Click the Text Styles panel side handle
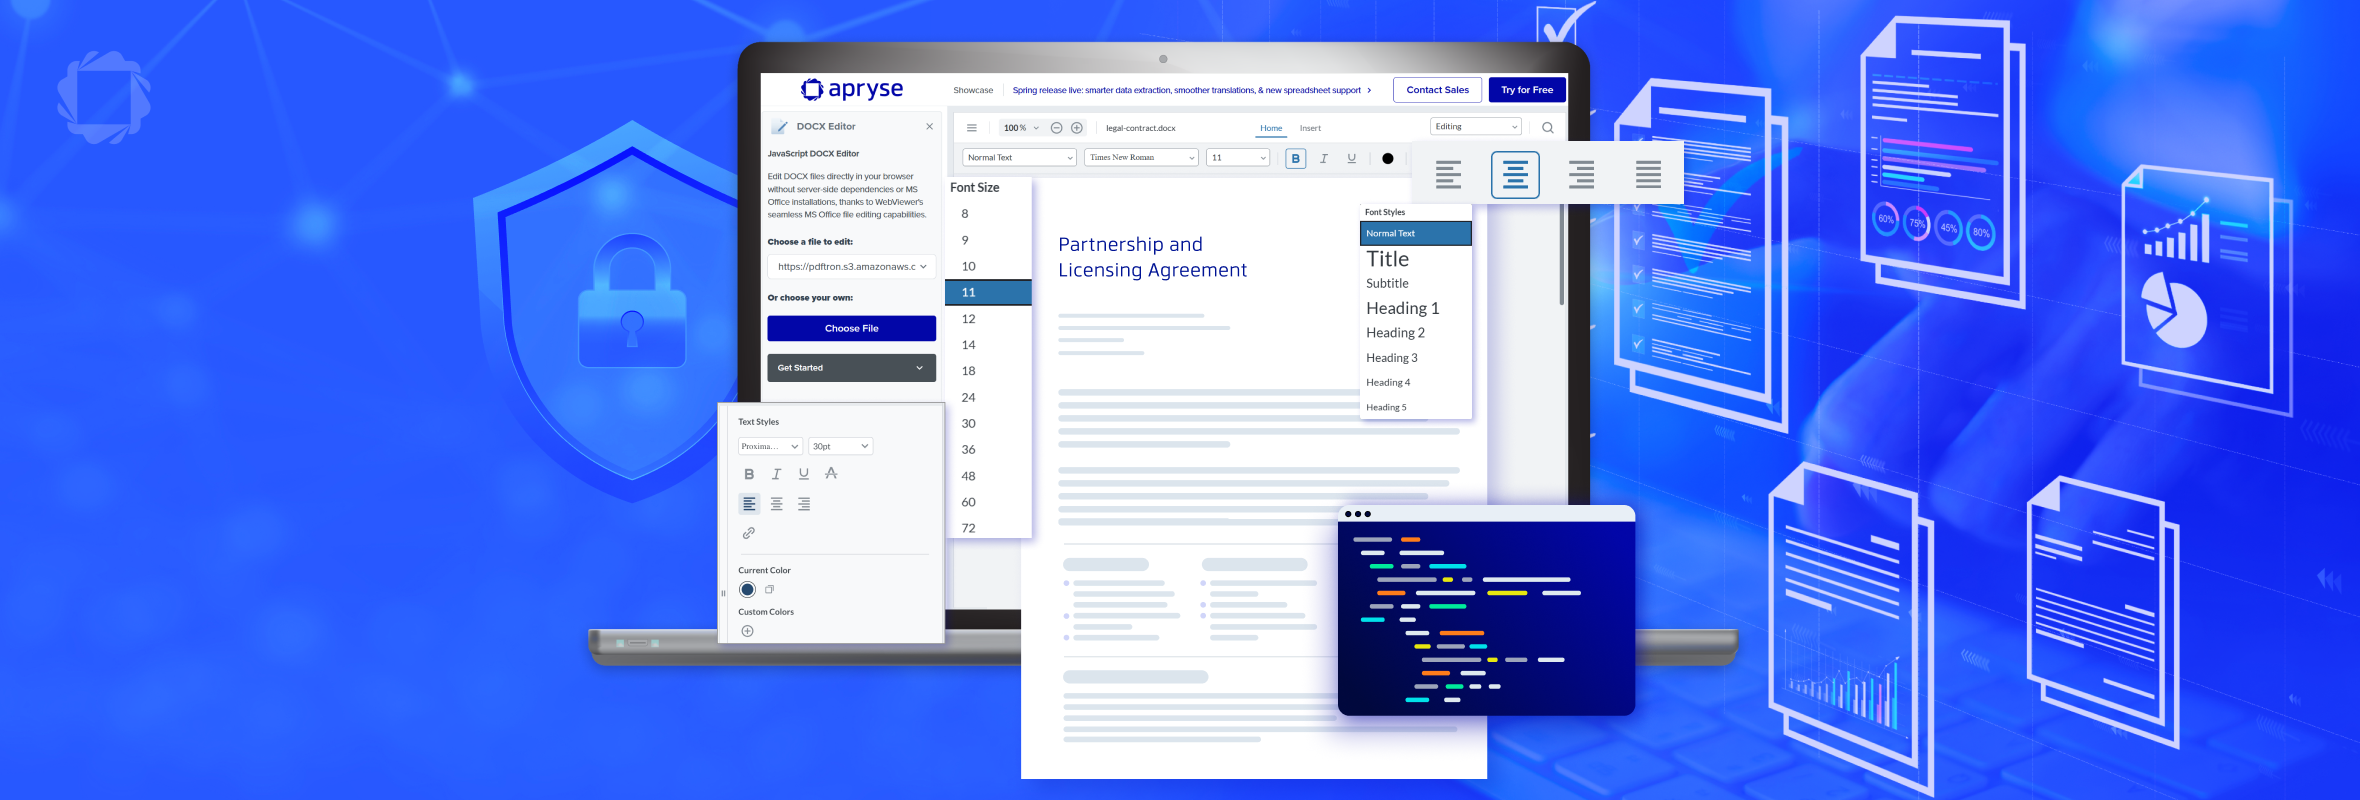This screenshot has width=2360, height=800. pos(723,593)
